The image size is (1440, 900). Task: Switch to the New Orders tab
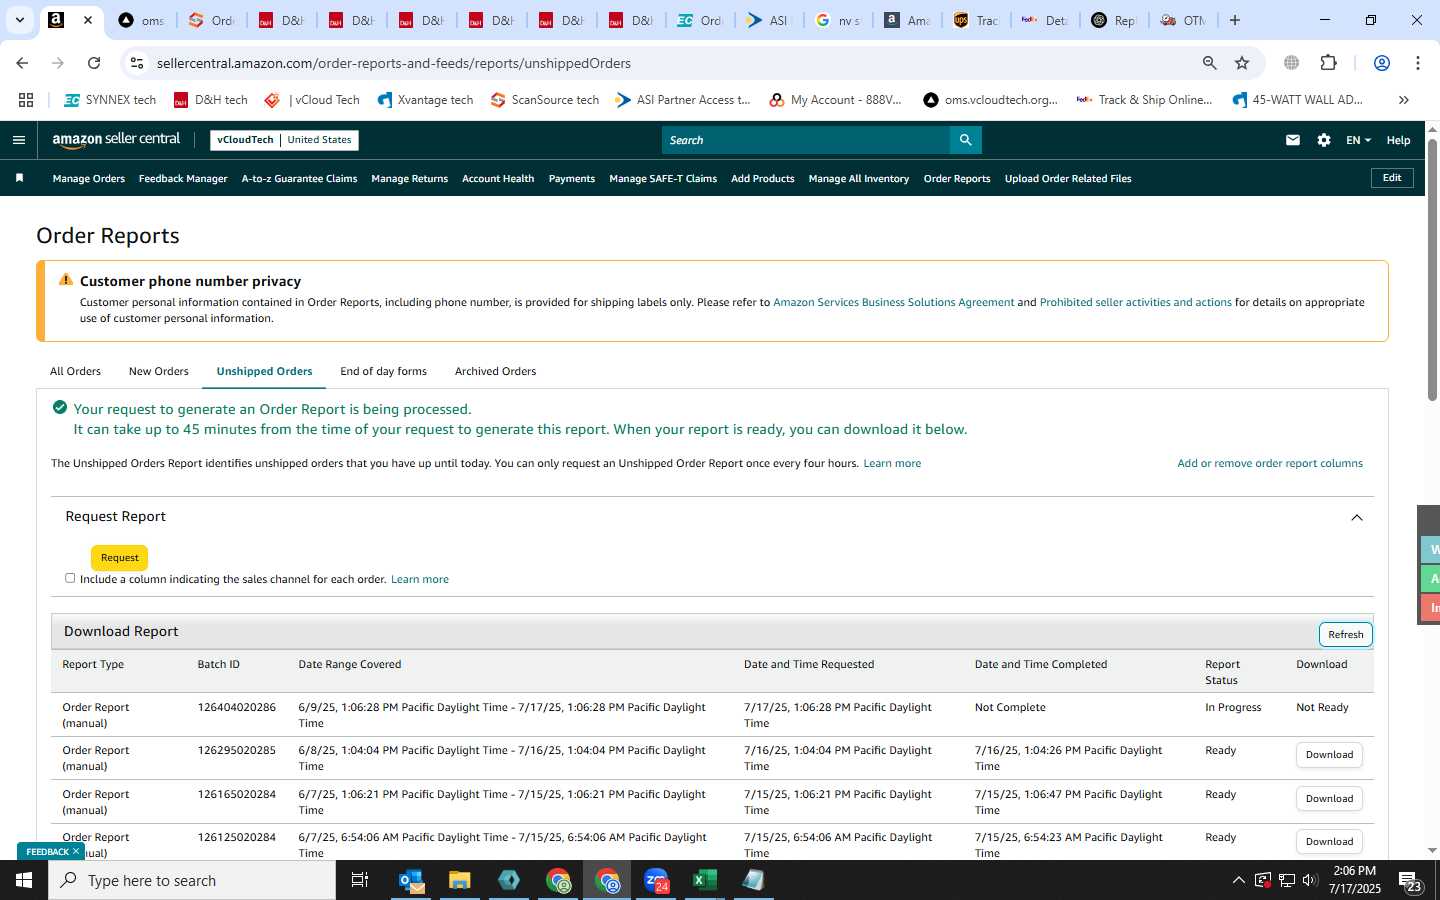tap(158, 371)
